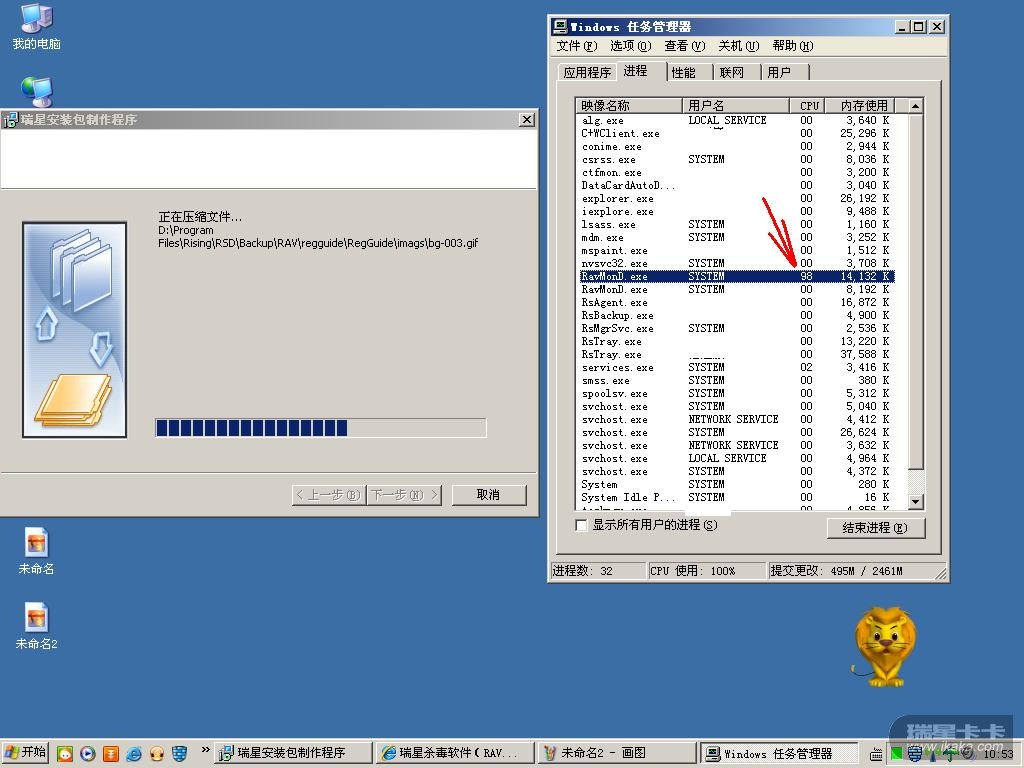
Task: Click the first orange quick launch icon beside 开始
Action: pyautogui.click(x=65, y=753)
